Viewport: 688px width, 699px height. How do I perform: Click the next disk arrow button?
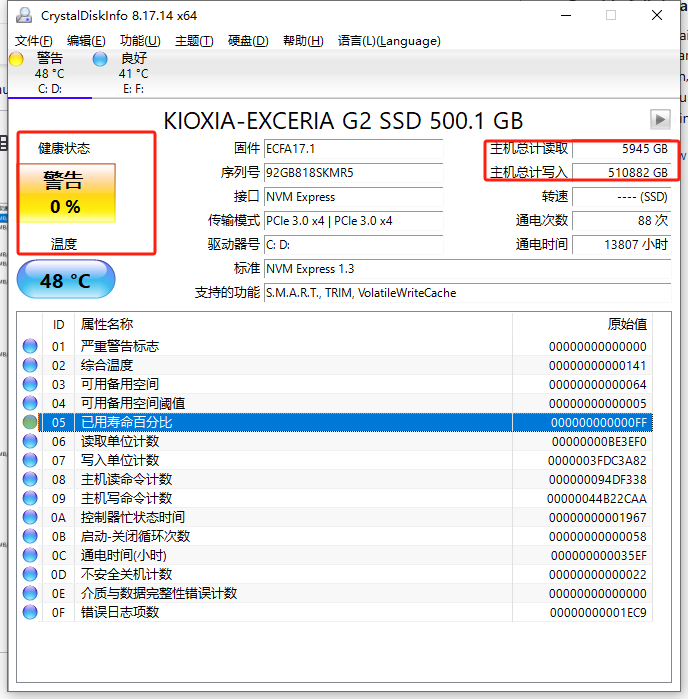click(x=660, y=119)
